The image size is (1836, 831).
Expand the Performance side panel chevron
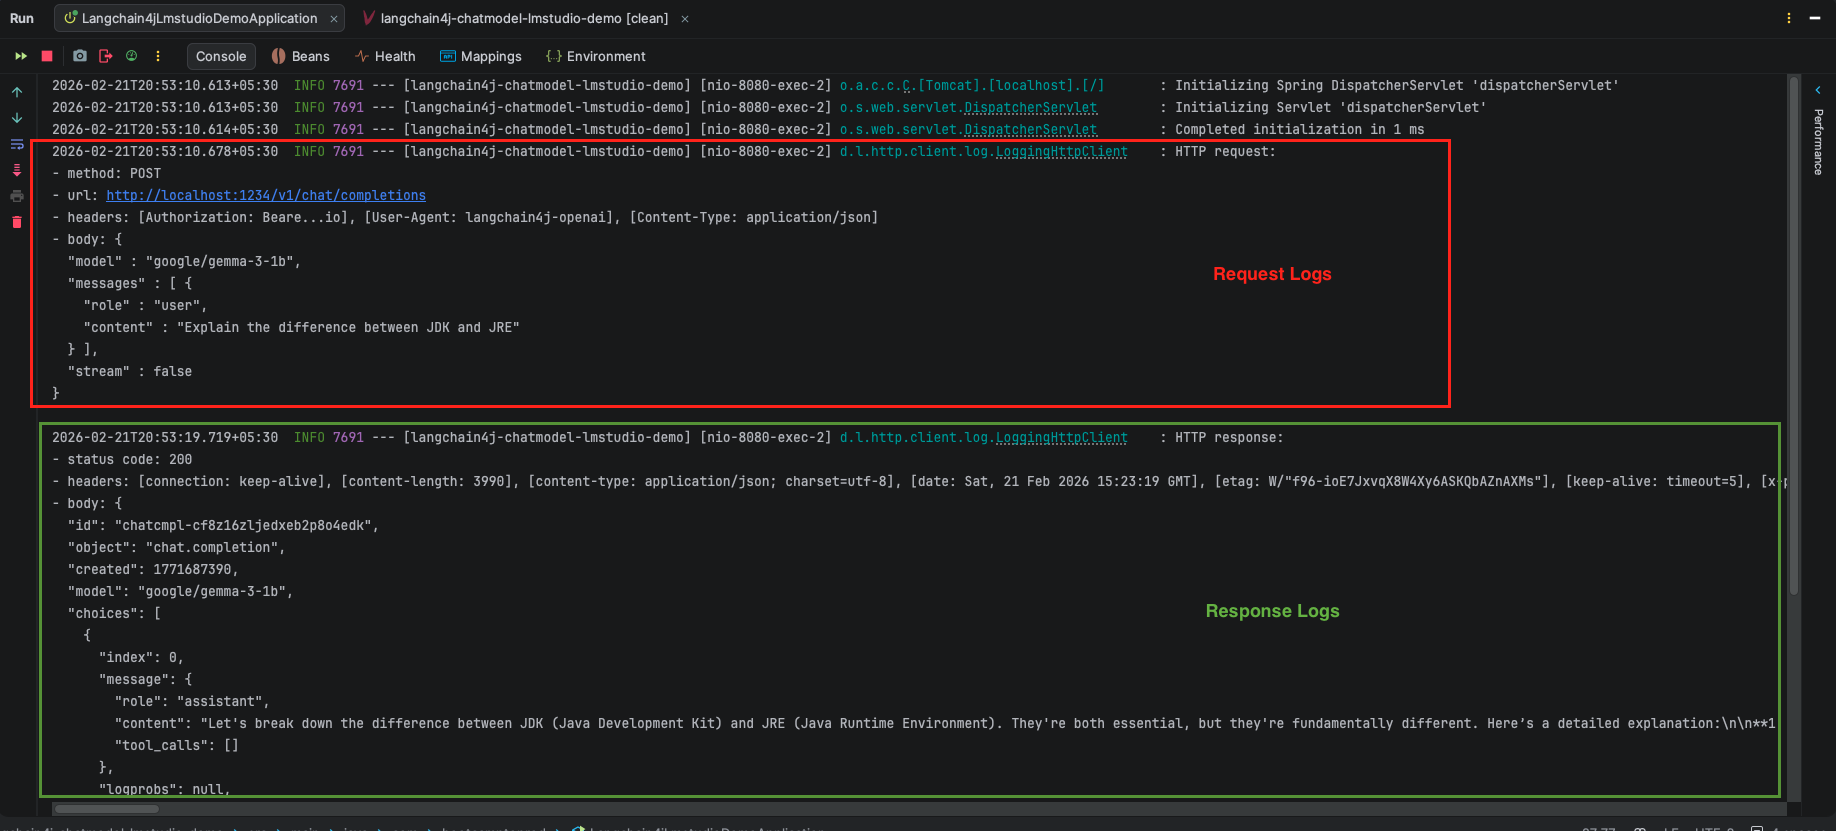[x=1818, y=90]
